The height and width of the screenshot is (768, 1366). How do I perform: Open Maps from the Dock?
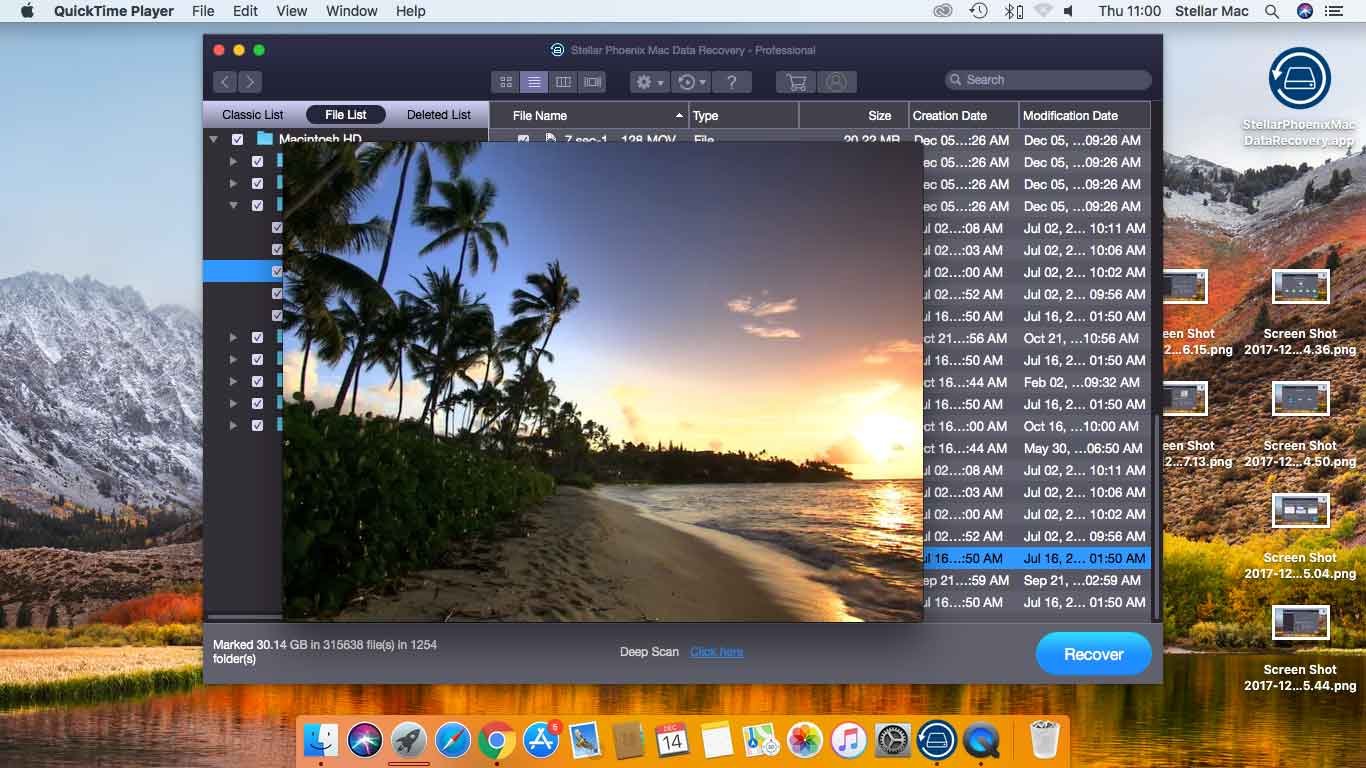point(761,741)
